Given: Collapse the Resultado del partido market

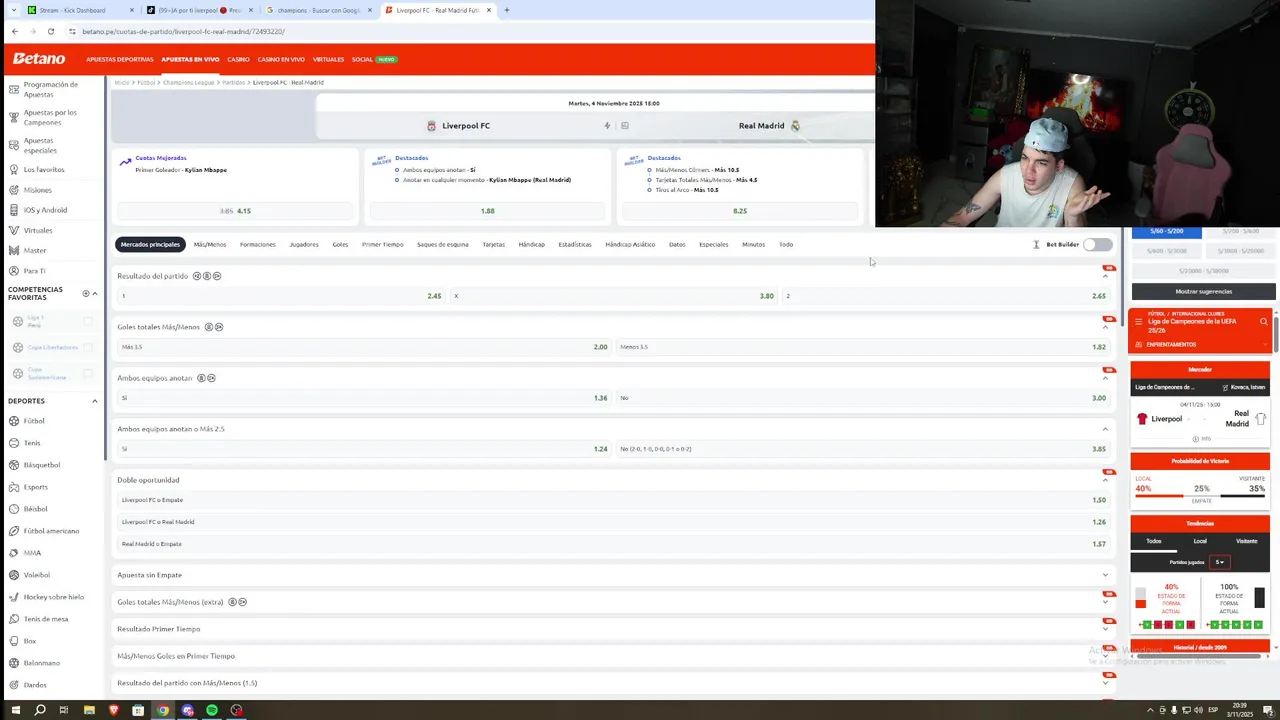Looking at the screenshot, I should [1105, 276].
